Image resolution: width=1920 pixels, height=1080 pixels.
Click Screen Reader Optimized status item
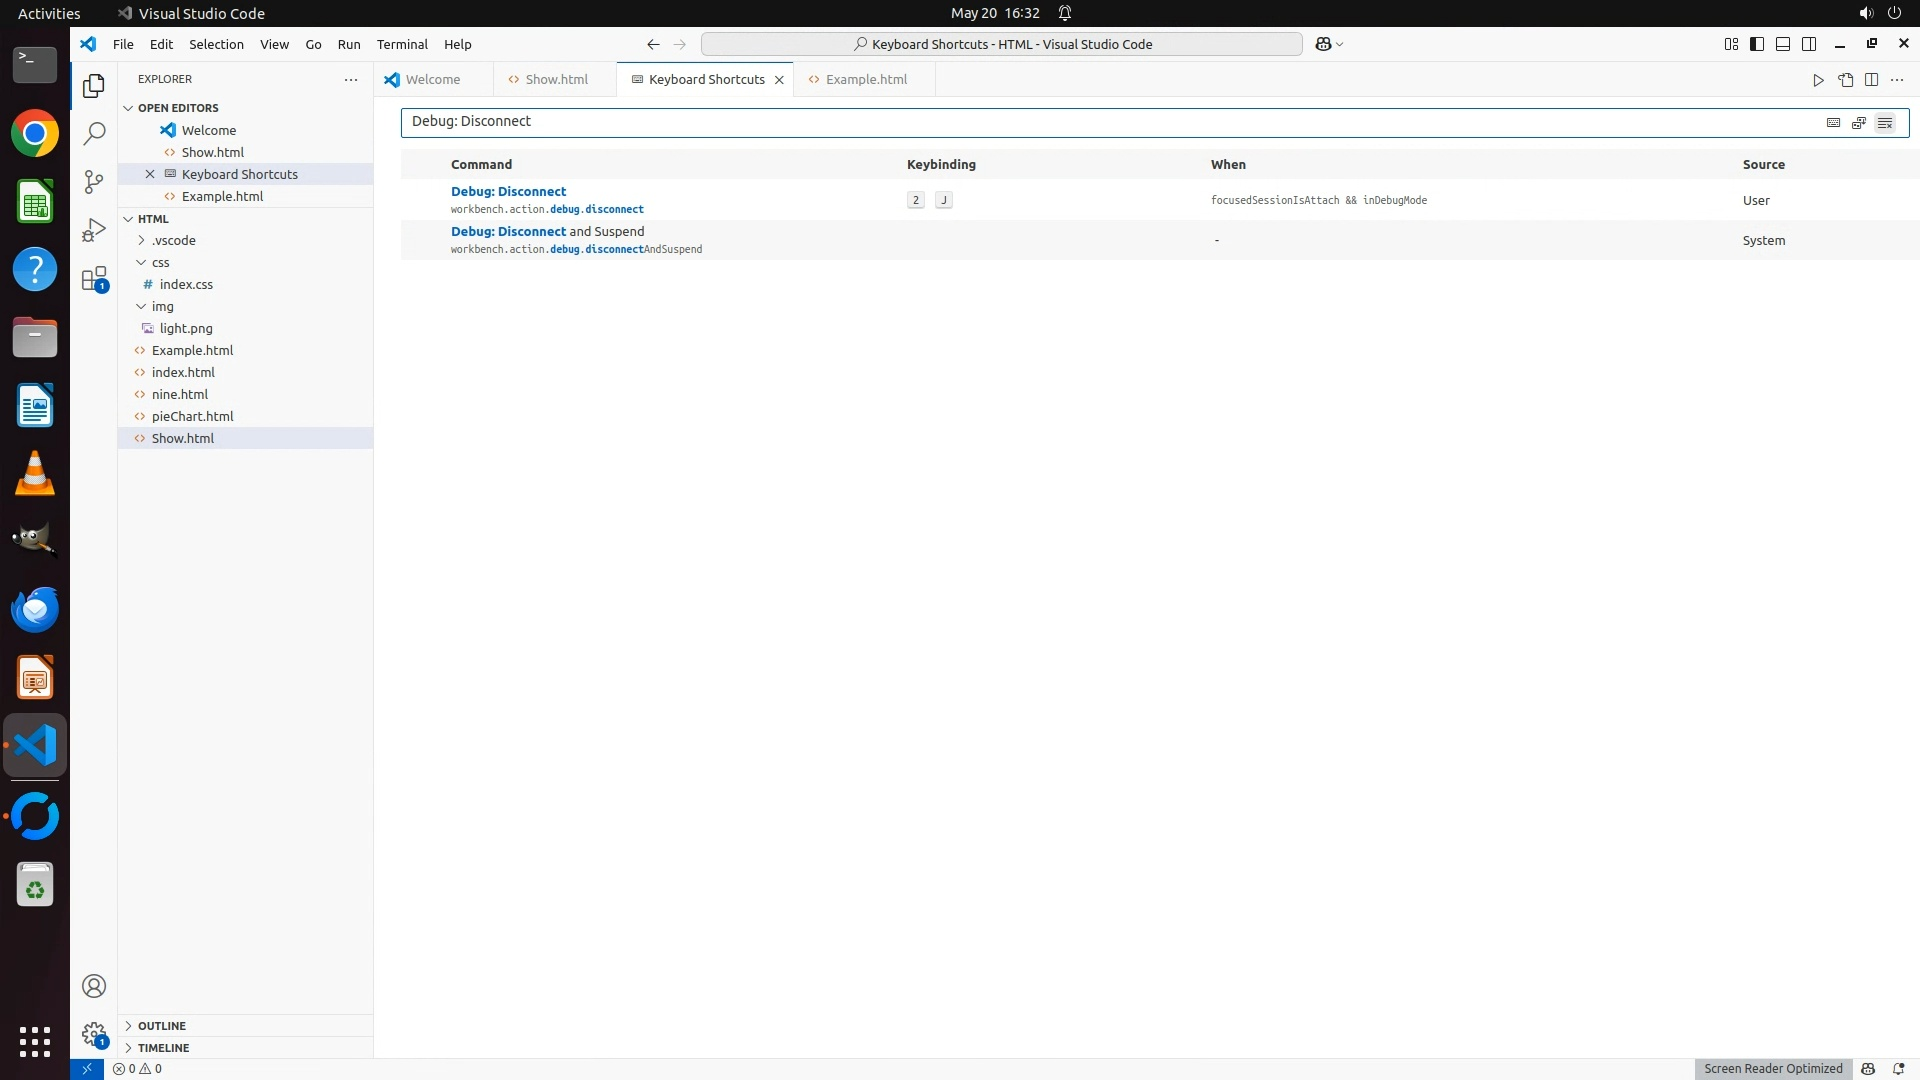tap(1772, 1068)
